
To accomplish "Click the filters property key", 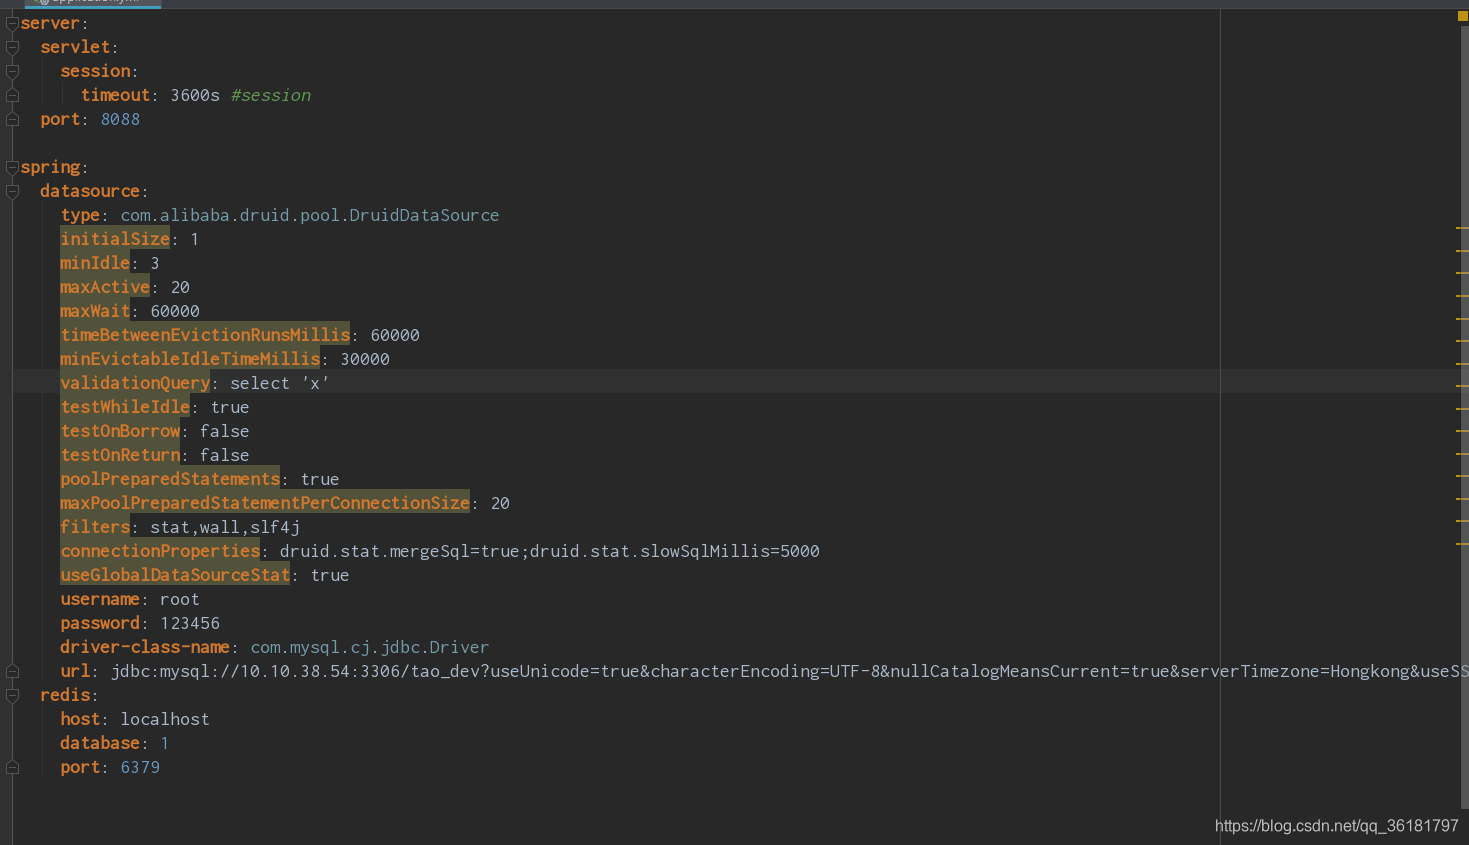I will pyautogui.click(x=95, y=527).
